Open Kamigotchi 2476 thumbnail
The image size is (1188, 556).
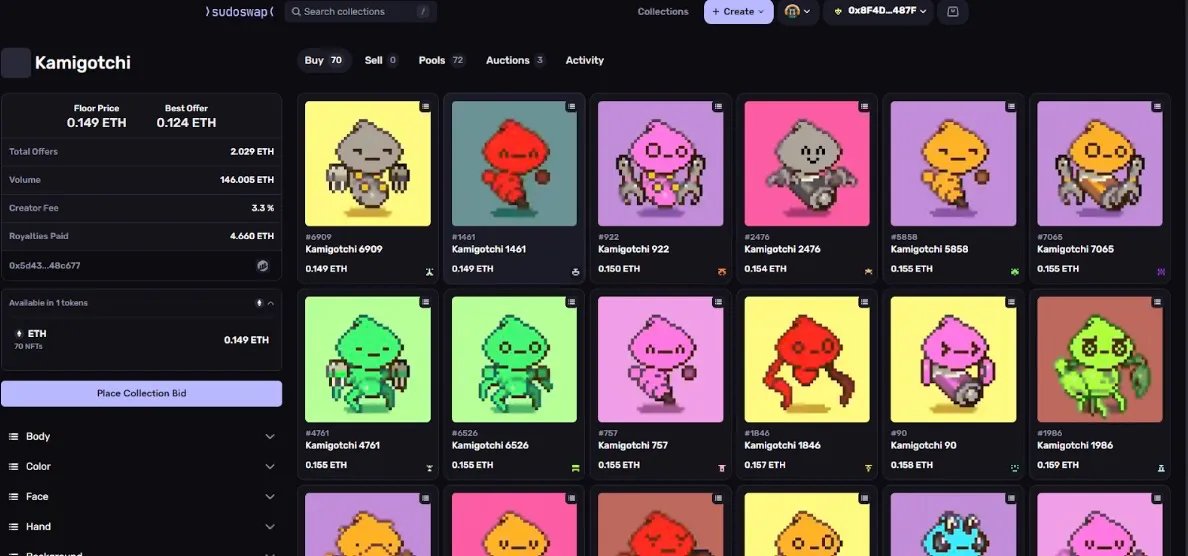pyautogui.click(x=807, y=164)
